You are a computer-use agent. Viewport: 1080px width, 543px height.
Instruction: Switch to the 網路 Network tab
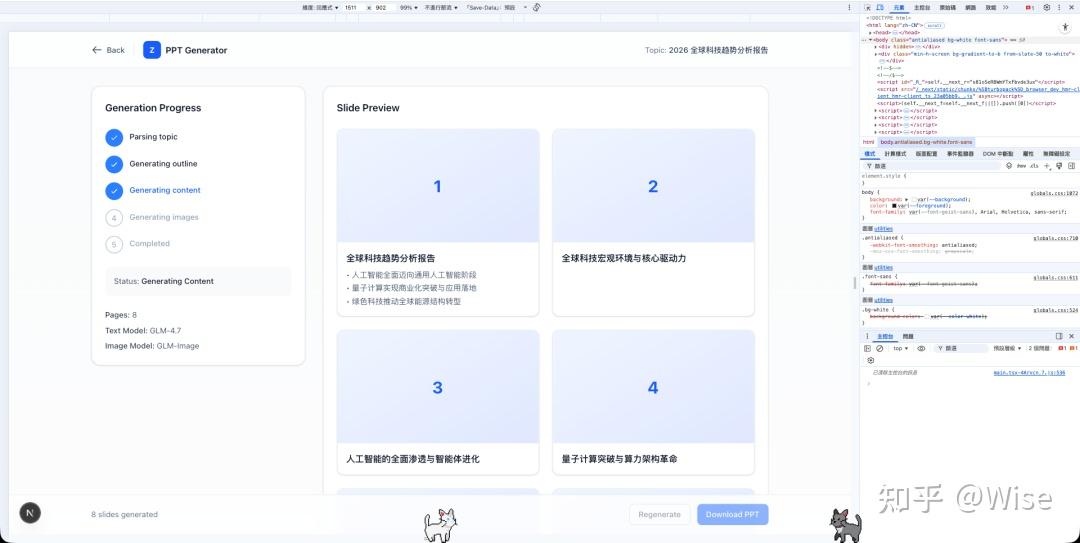click(x=970, y=7)
